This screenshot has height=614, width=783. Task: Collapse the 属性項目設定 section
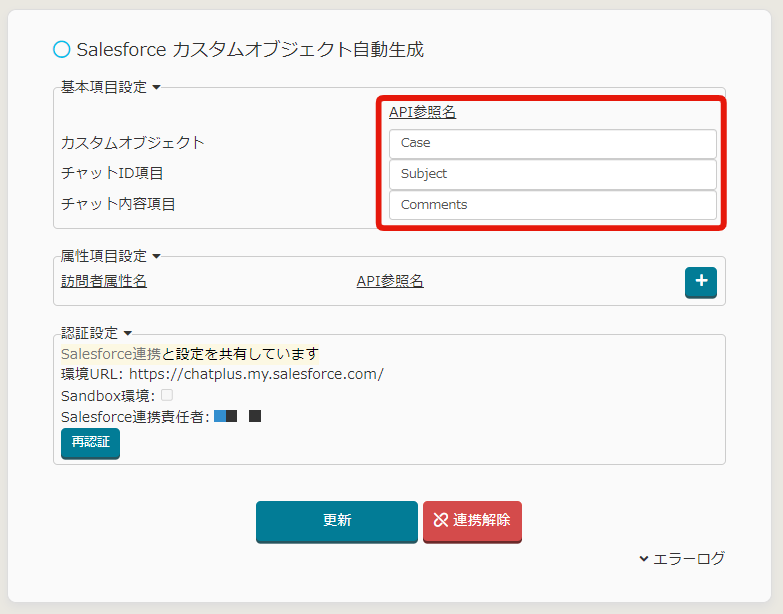pos(110,256)
